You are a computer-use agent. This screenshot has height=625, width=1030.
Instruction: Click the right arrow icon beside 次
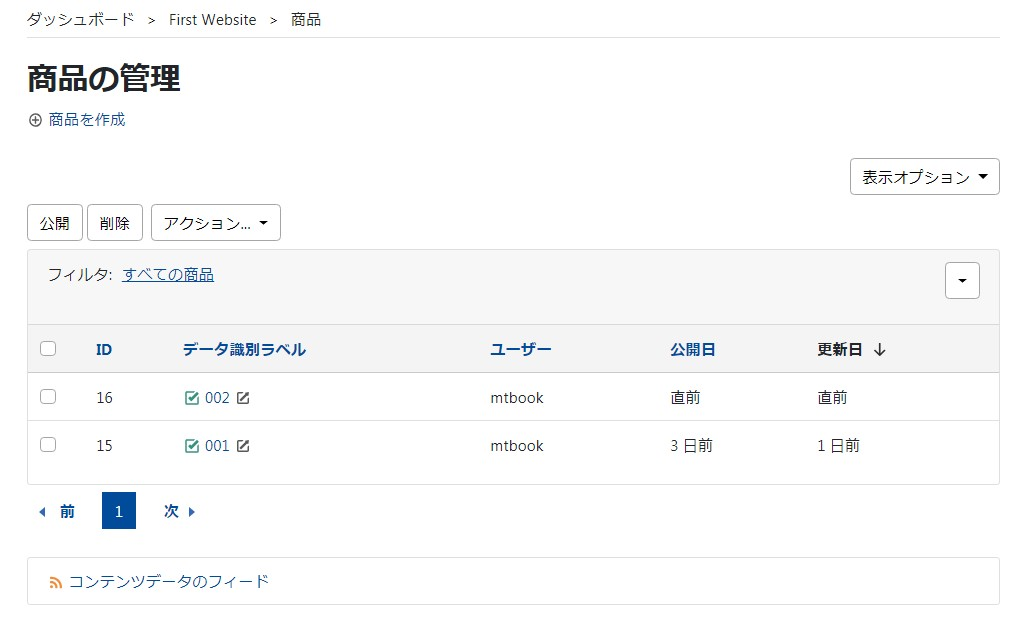point(192,511)
